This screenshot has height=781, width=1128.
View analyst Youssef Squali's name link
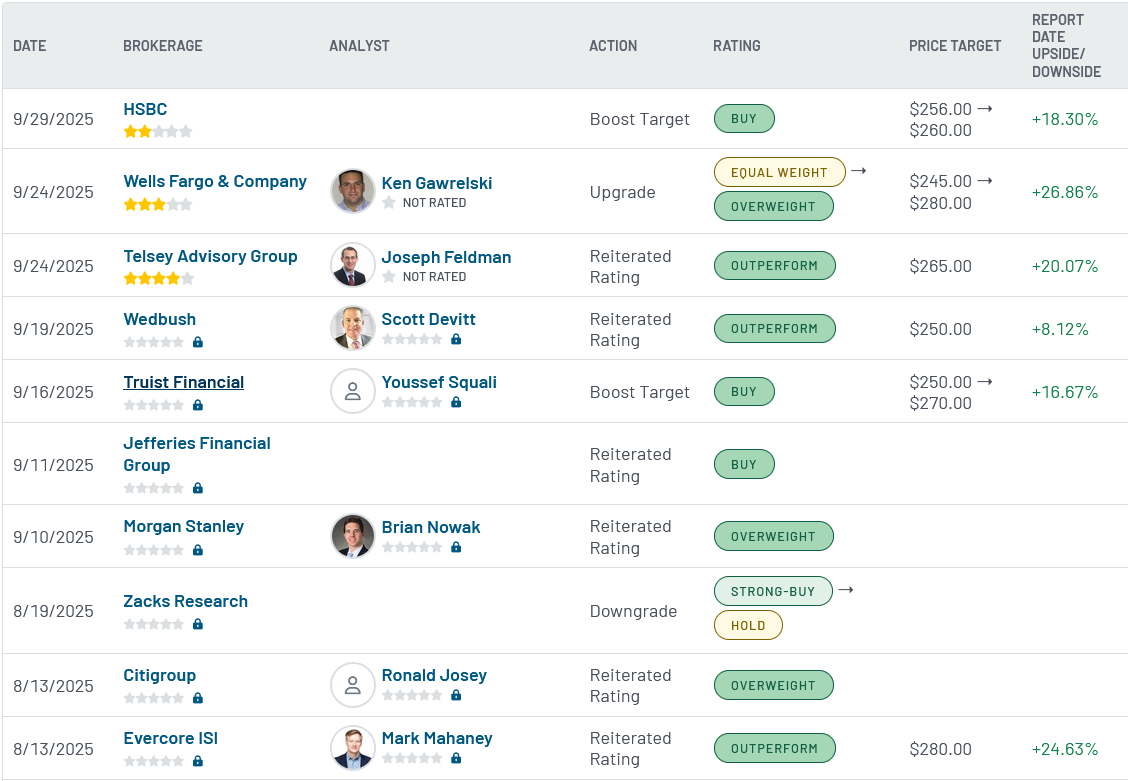click(x=439, y=383)
